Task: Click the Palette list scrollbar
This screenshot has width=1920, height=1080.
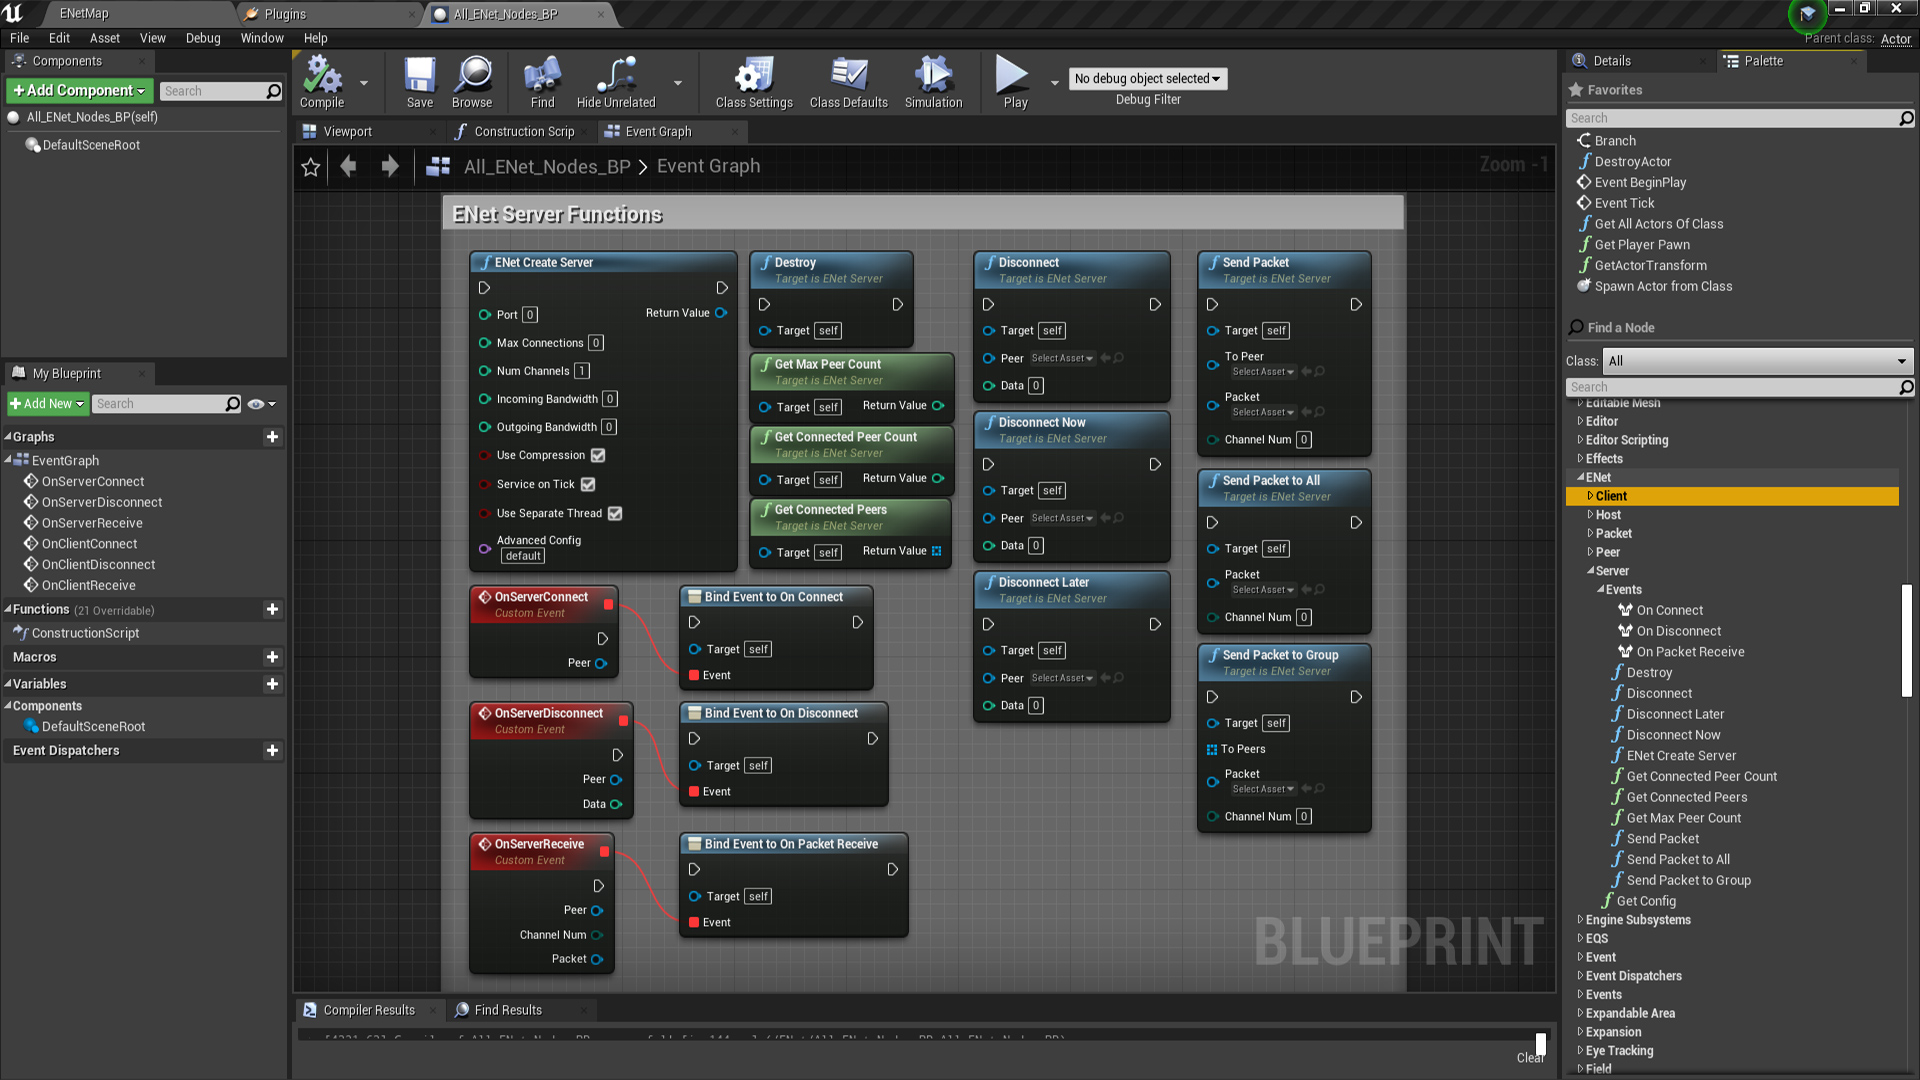Action: 1906,640
